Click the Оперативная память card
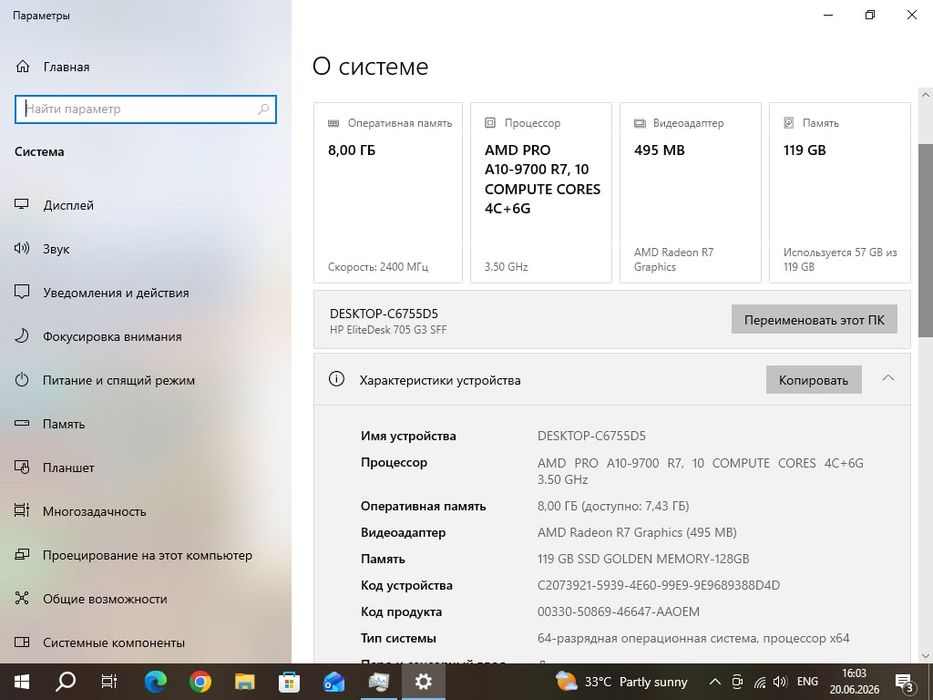This screenshot has height=700, width=933. [x=388, y=193]
